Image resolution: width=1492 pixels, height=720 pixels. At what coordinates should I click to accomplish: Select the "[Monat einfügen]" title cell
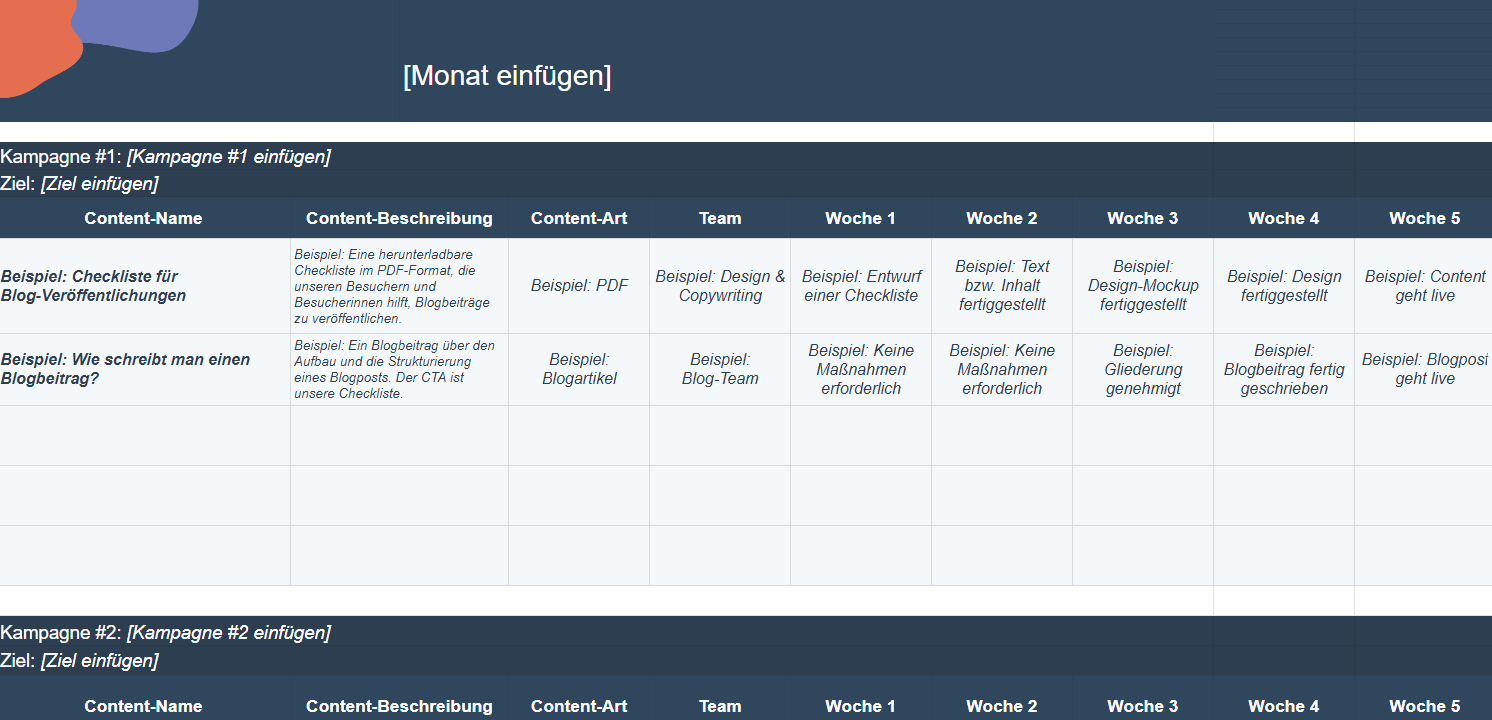click(507, 76)
